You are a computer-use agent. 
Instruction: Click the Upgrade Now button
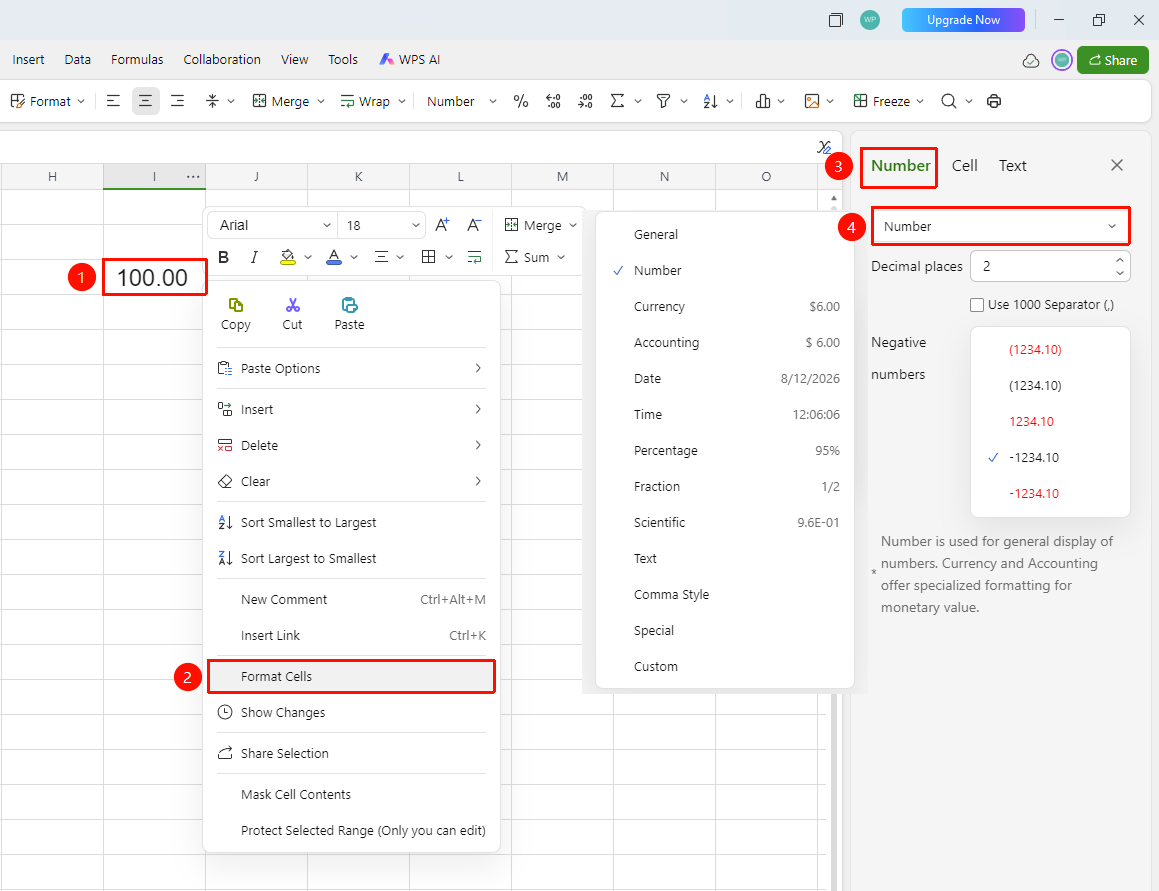click(x=963, y=20)
